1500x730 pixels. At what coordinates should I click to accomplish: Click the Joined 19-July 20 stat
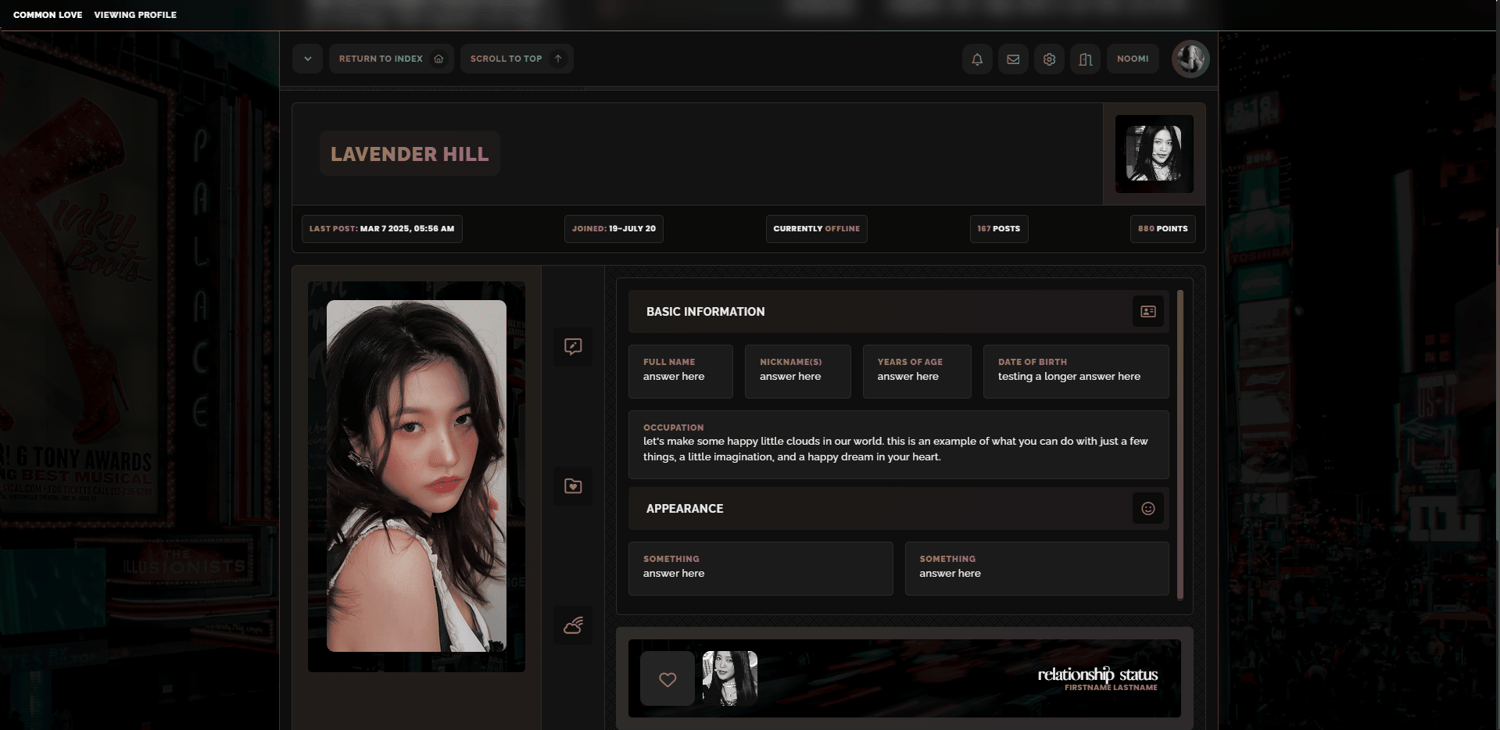[x=614, y=229]
